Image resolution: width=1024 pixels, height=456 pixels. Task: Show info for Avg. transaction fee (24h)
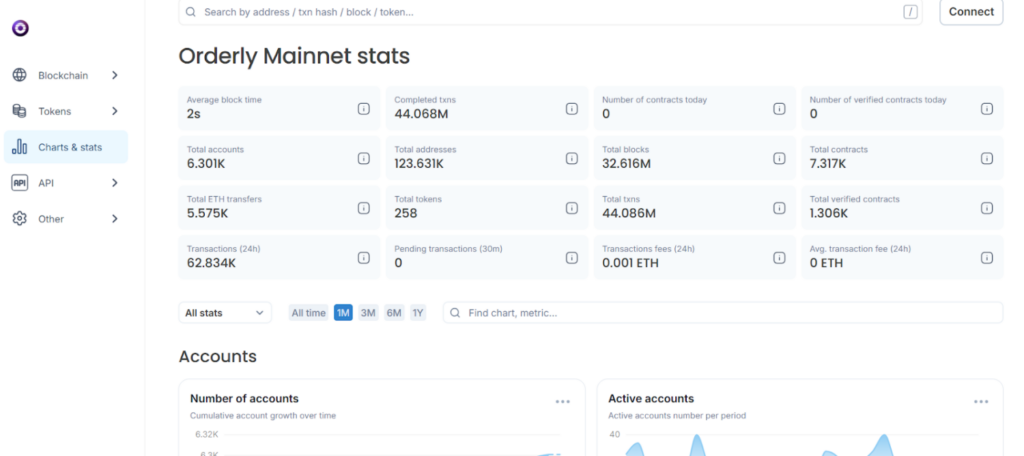coord(987,257)
